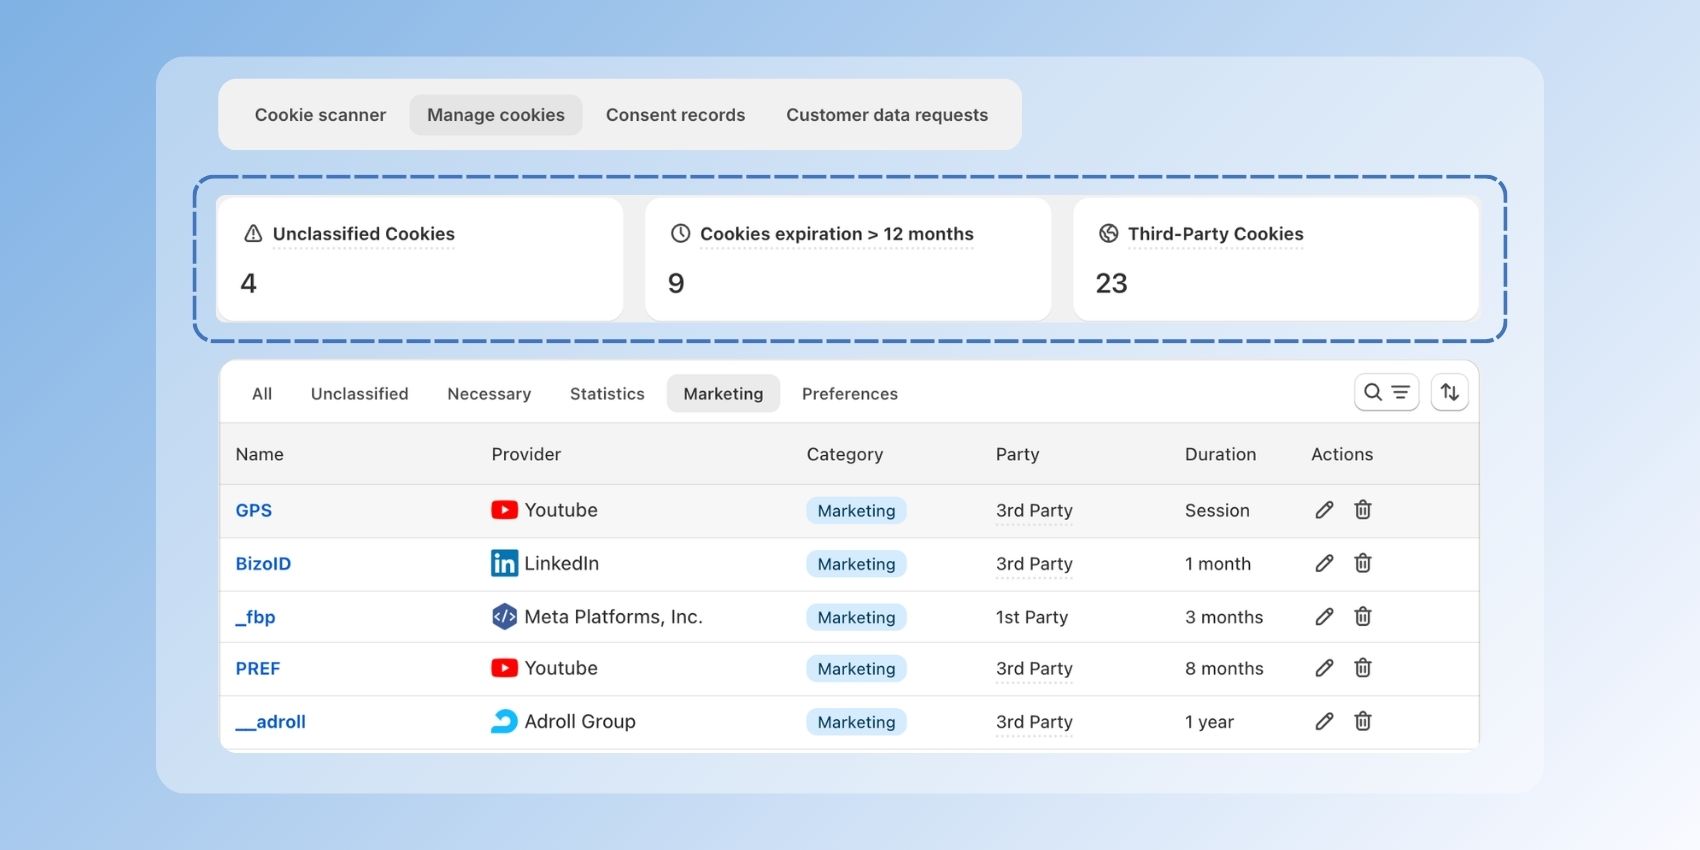
Task: Click Cookies expiration > 12 months title
Action: pos(837,234)
